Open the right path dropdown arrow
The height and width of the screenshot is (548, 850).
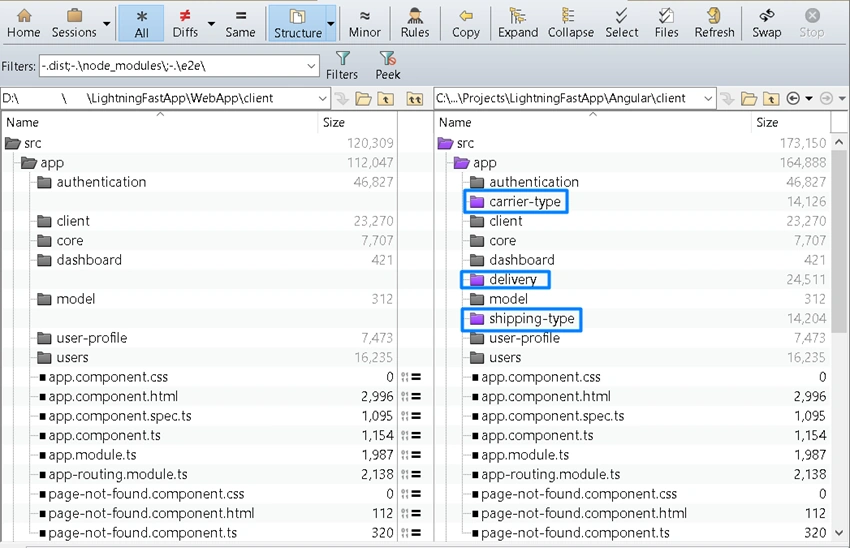pyautogui.click(x=708, y=98)
